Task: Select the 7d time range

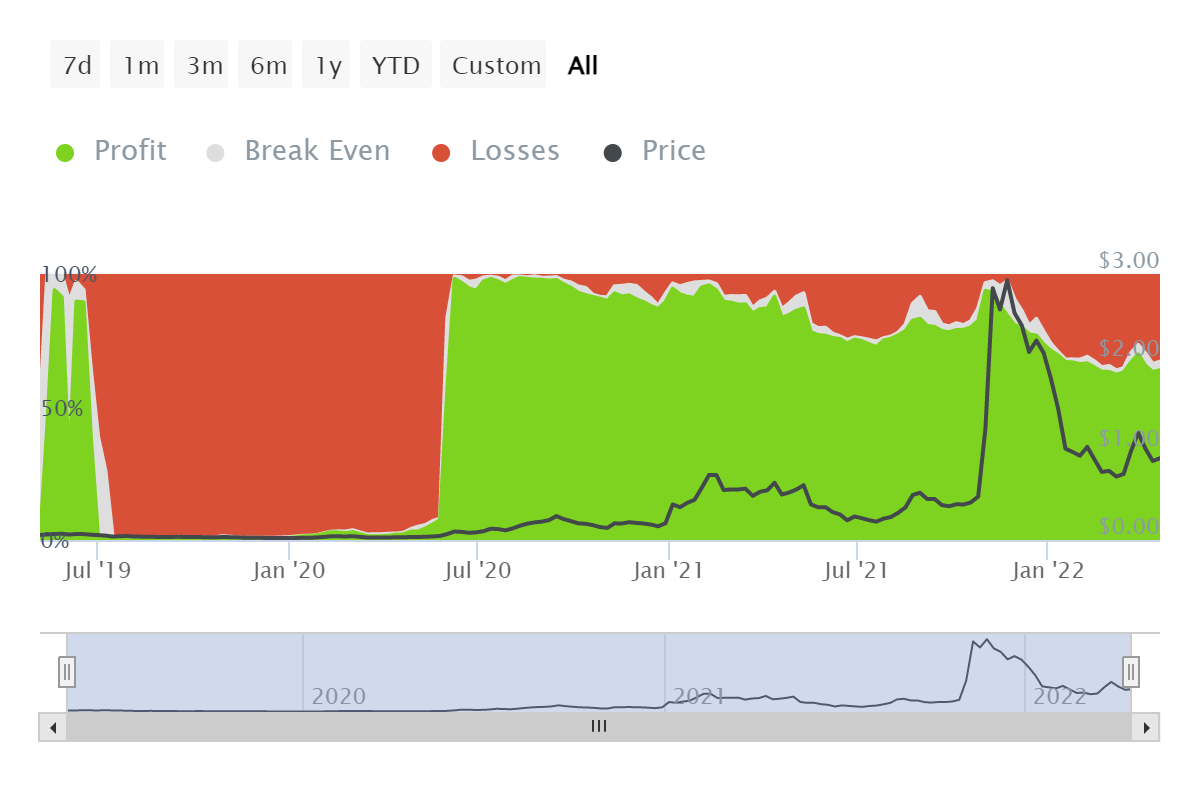Action: coord(76,65)
